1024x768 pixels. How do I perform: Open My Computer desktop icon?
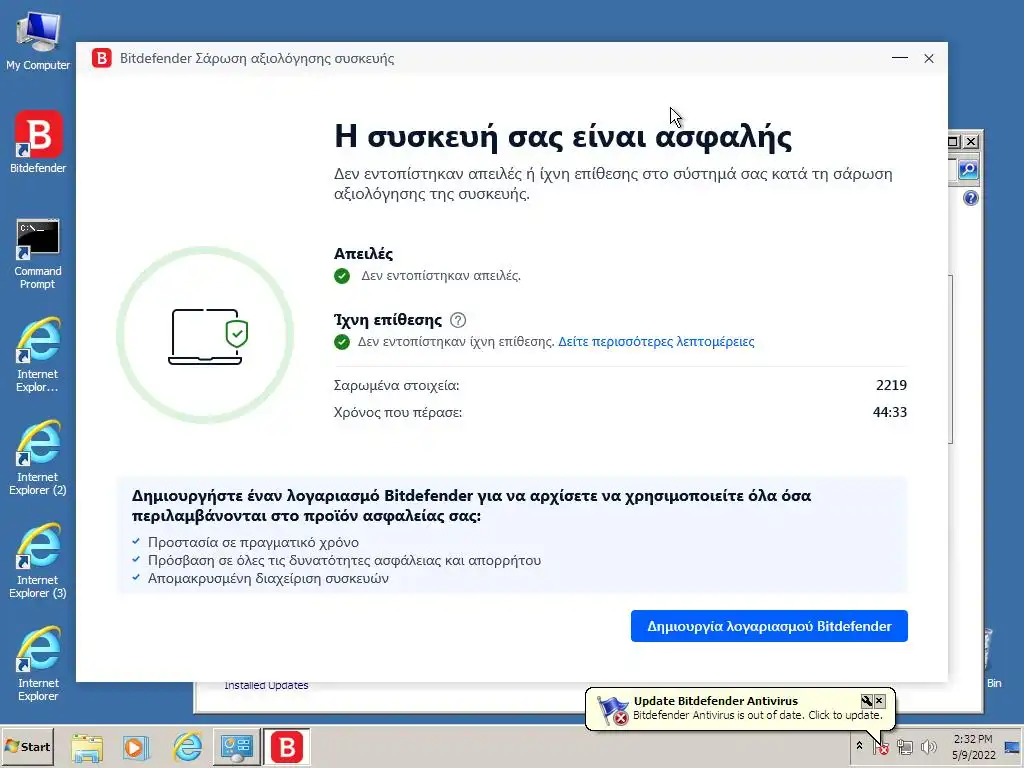coord(38,40)
